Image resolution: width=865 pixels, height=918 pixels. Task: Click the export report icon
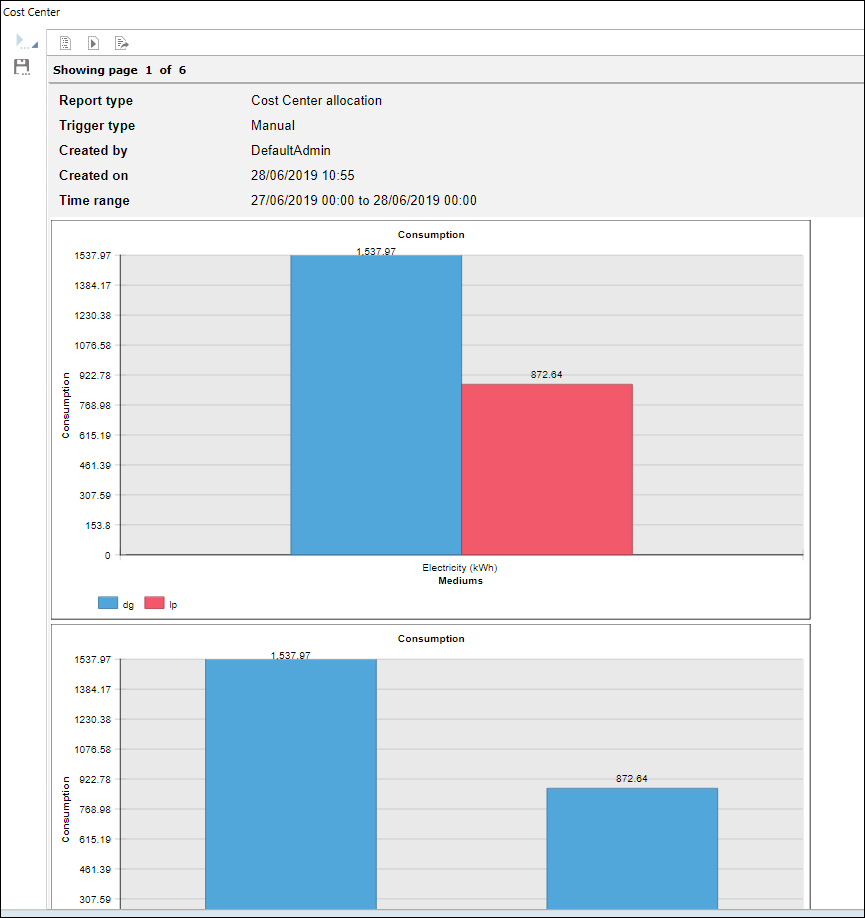[121, 43]
